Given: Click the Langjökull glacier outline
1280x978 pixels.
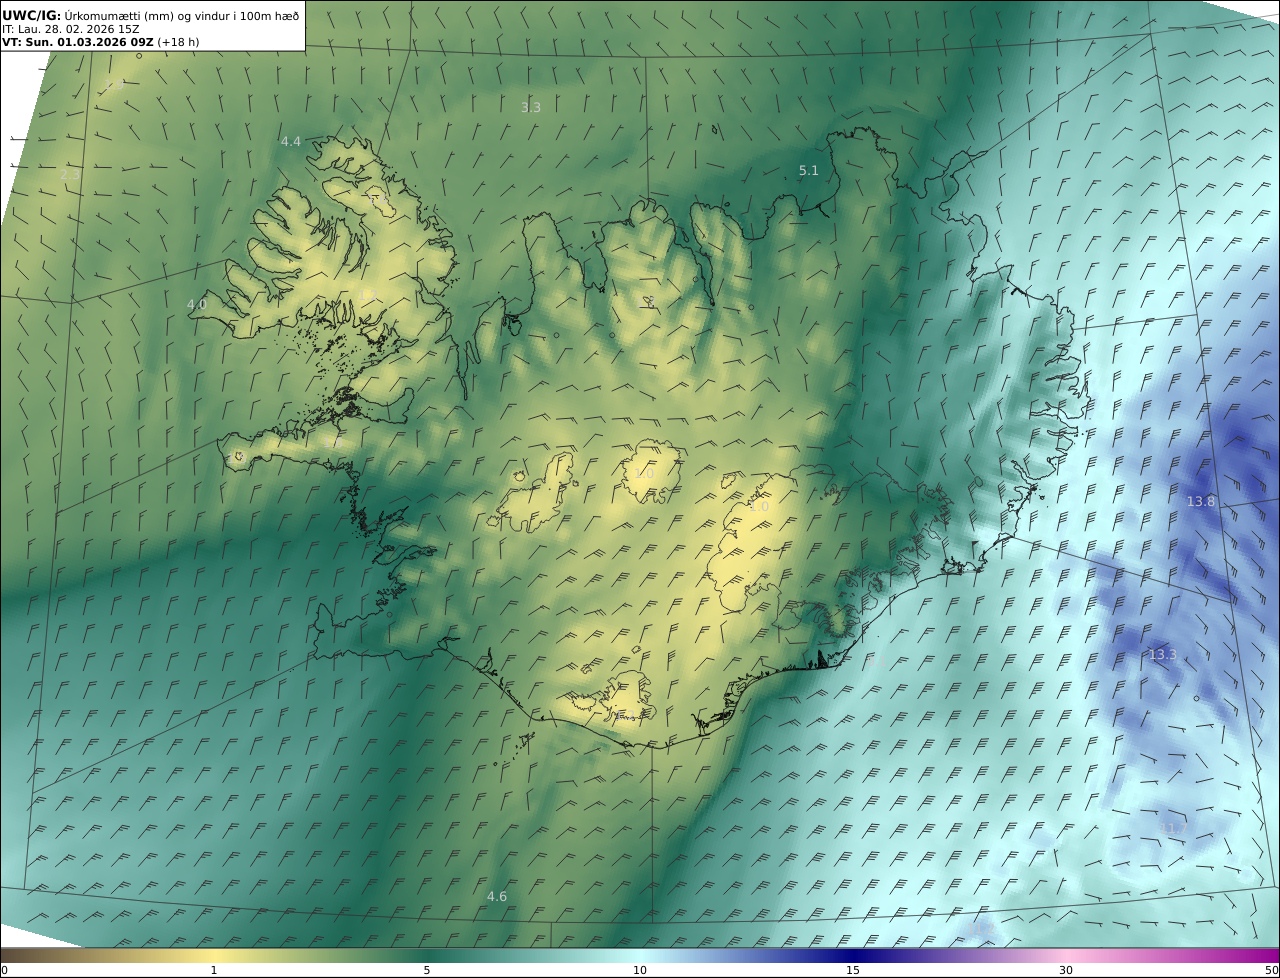Looking at the screenshot, I should (x=538, y=493).
